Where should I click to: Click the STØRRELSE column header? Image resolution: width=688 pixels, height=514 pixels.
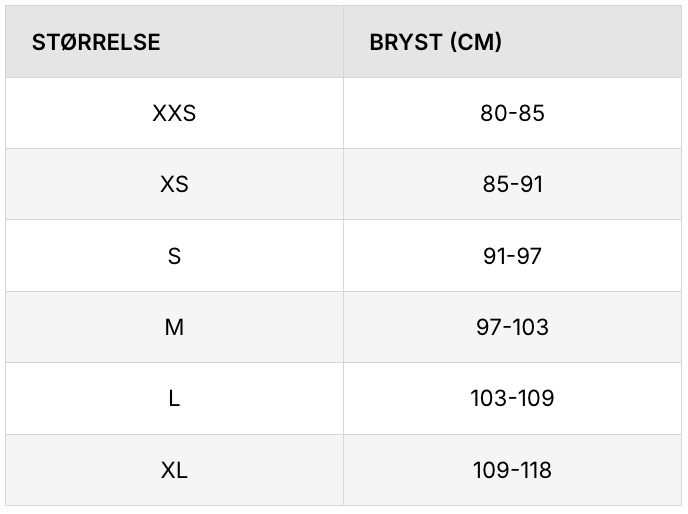[x=96, y=42]
